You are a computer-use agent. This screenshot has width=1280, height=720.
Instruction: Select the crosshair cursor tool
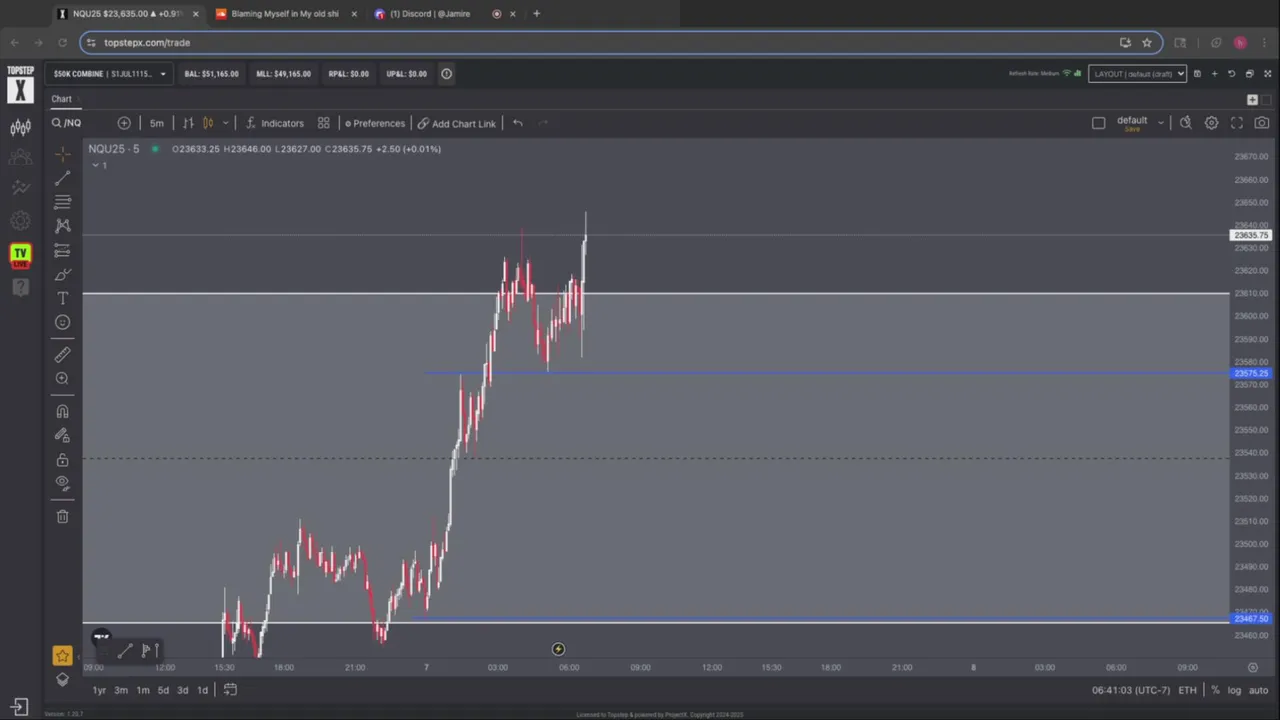pos(62,154)
